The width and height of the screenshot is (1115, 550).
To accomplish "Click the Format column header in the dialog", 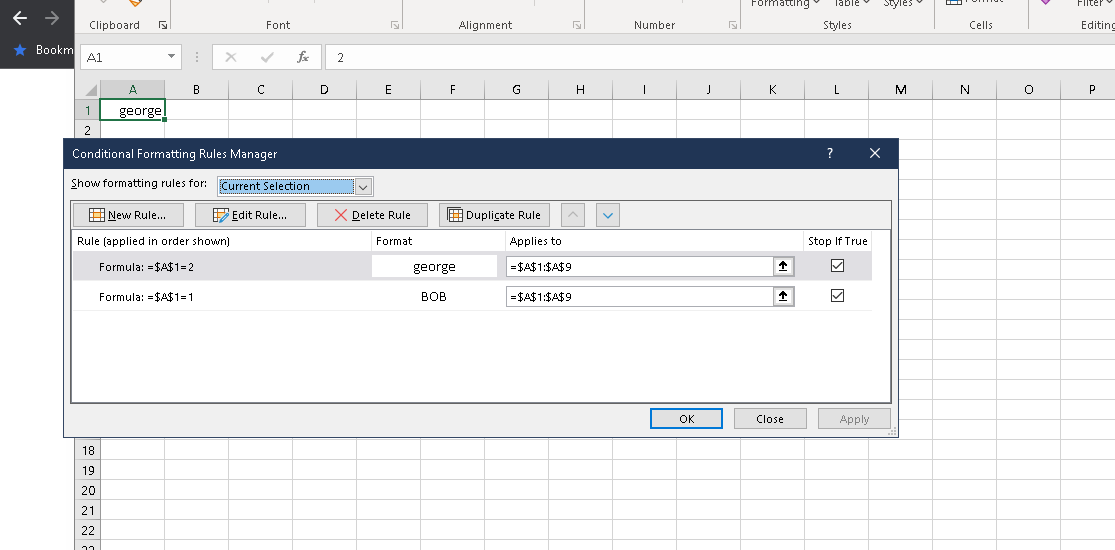I will click(x=394, y=241).
